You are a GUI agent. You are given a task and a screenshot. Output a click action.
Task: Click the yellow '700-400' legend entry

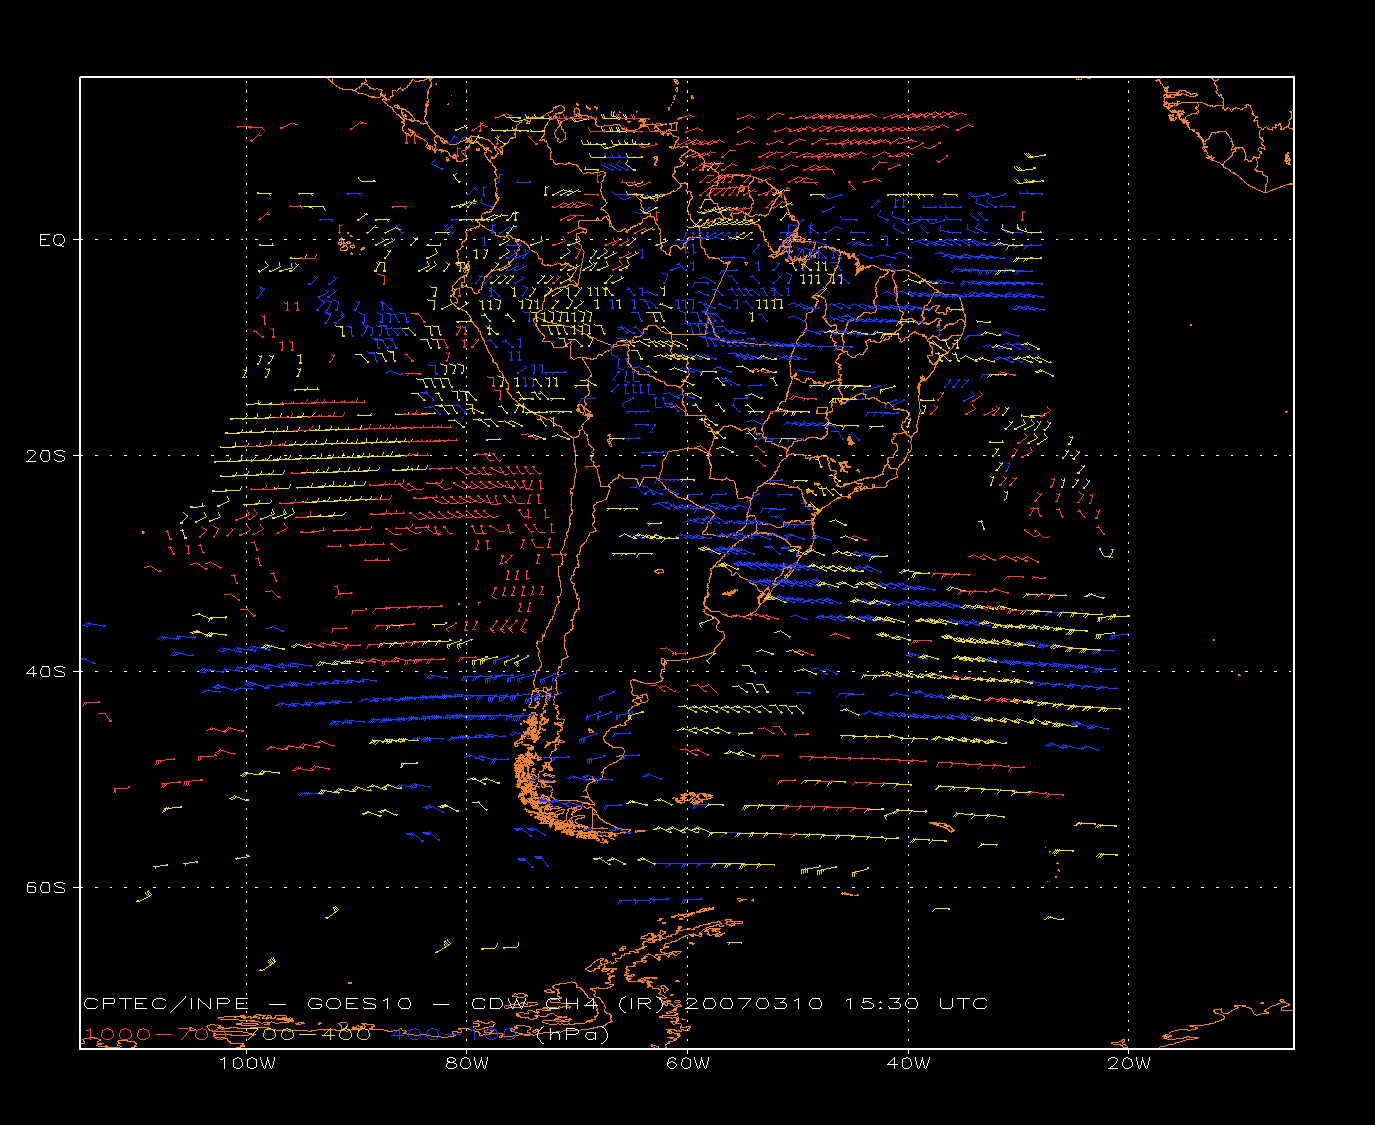click(309, 1034)
